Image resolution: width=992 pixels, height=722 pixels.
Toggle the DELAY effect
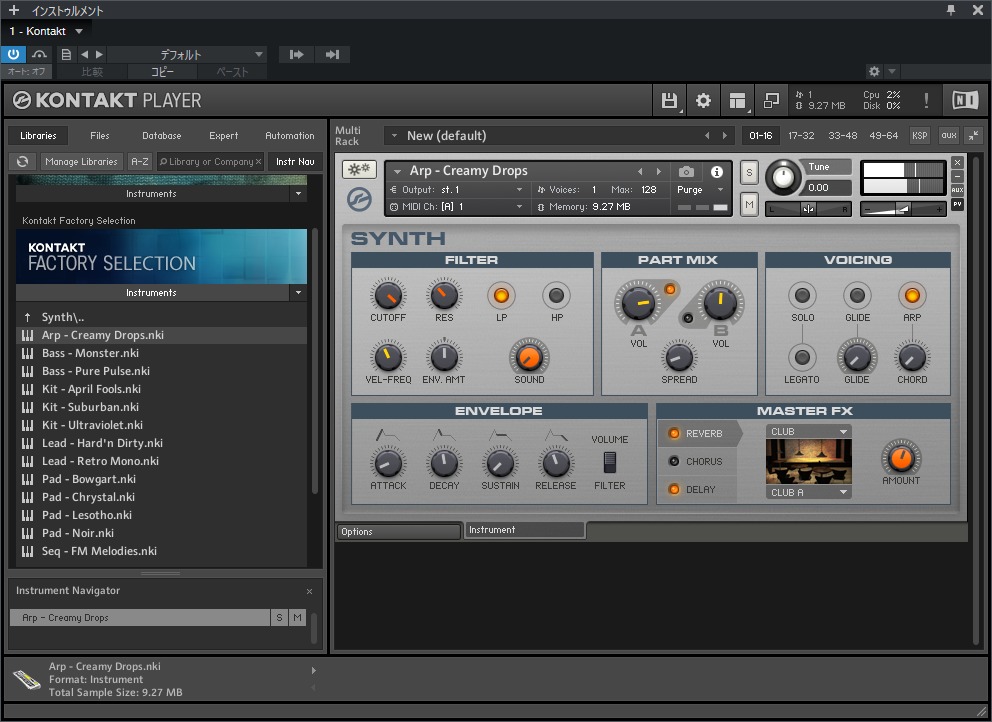pos(674,489)
